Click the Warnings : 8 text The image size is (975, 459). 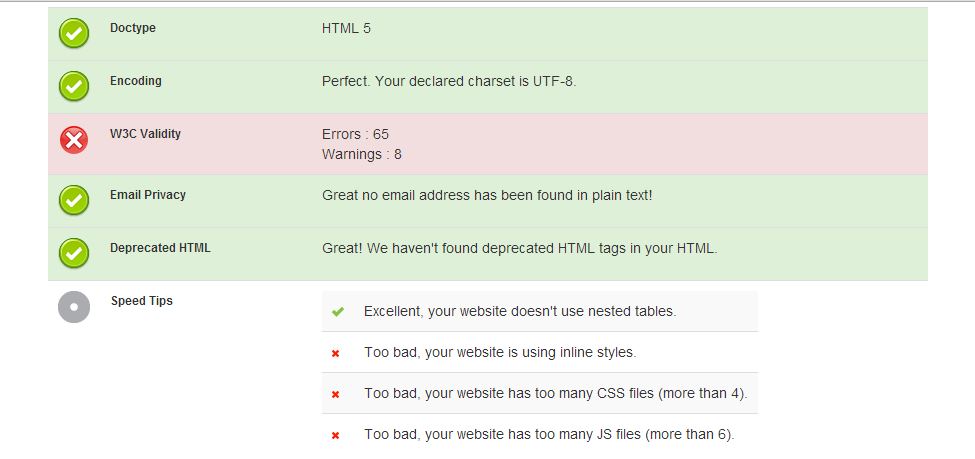(361, 154)
